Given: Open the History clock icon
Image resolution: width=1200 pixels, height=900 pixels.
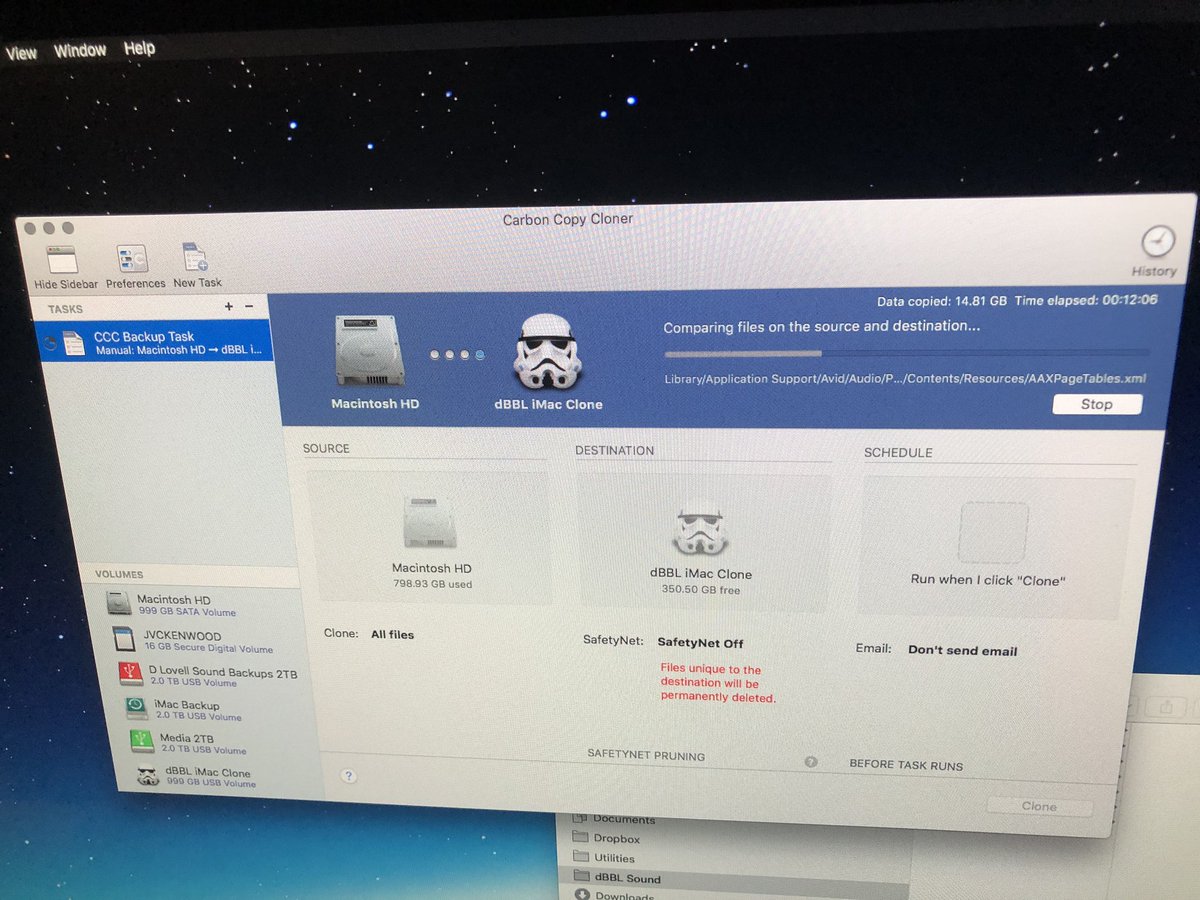Looking at the screenshot, I should [1157, 243].
